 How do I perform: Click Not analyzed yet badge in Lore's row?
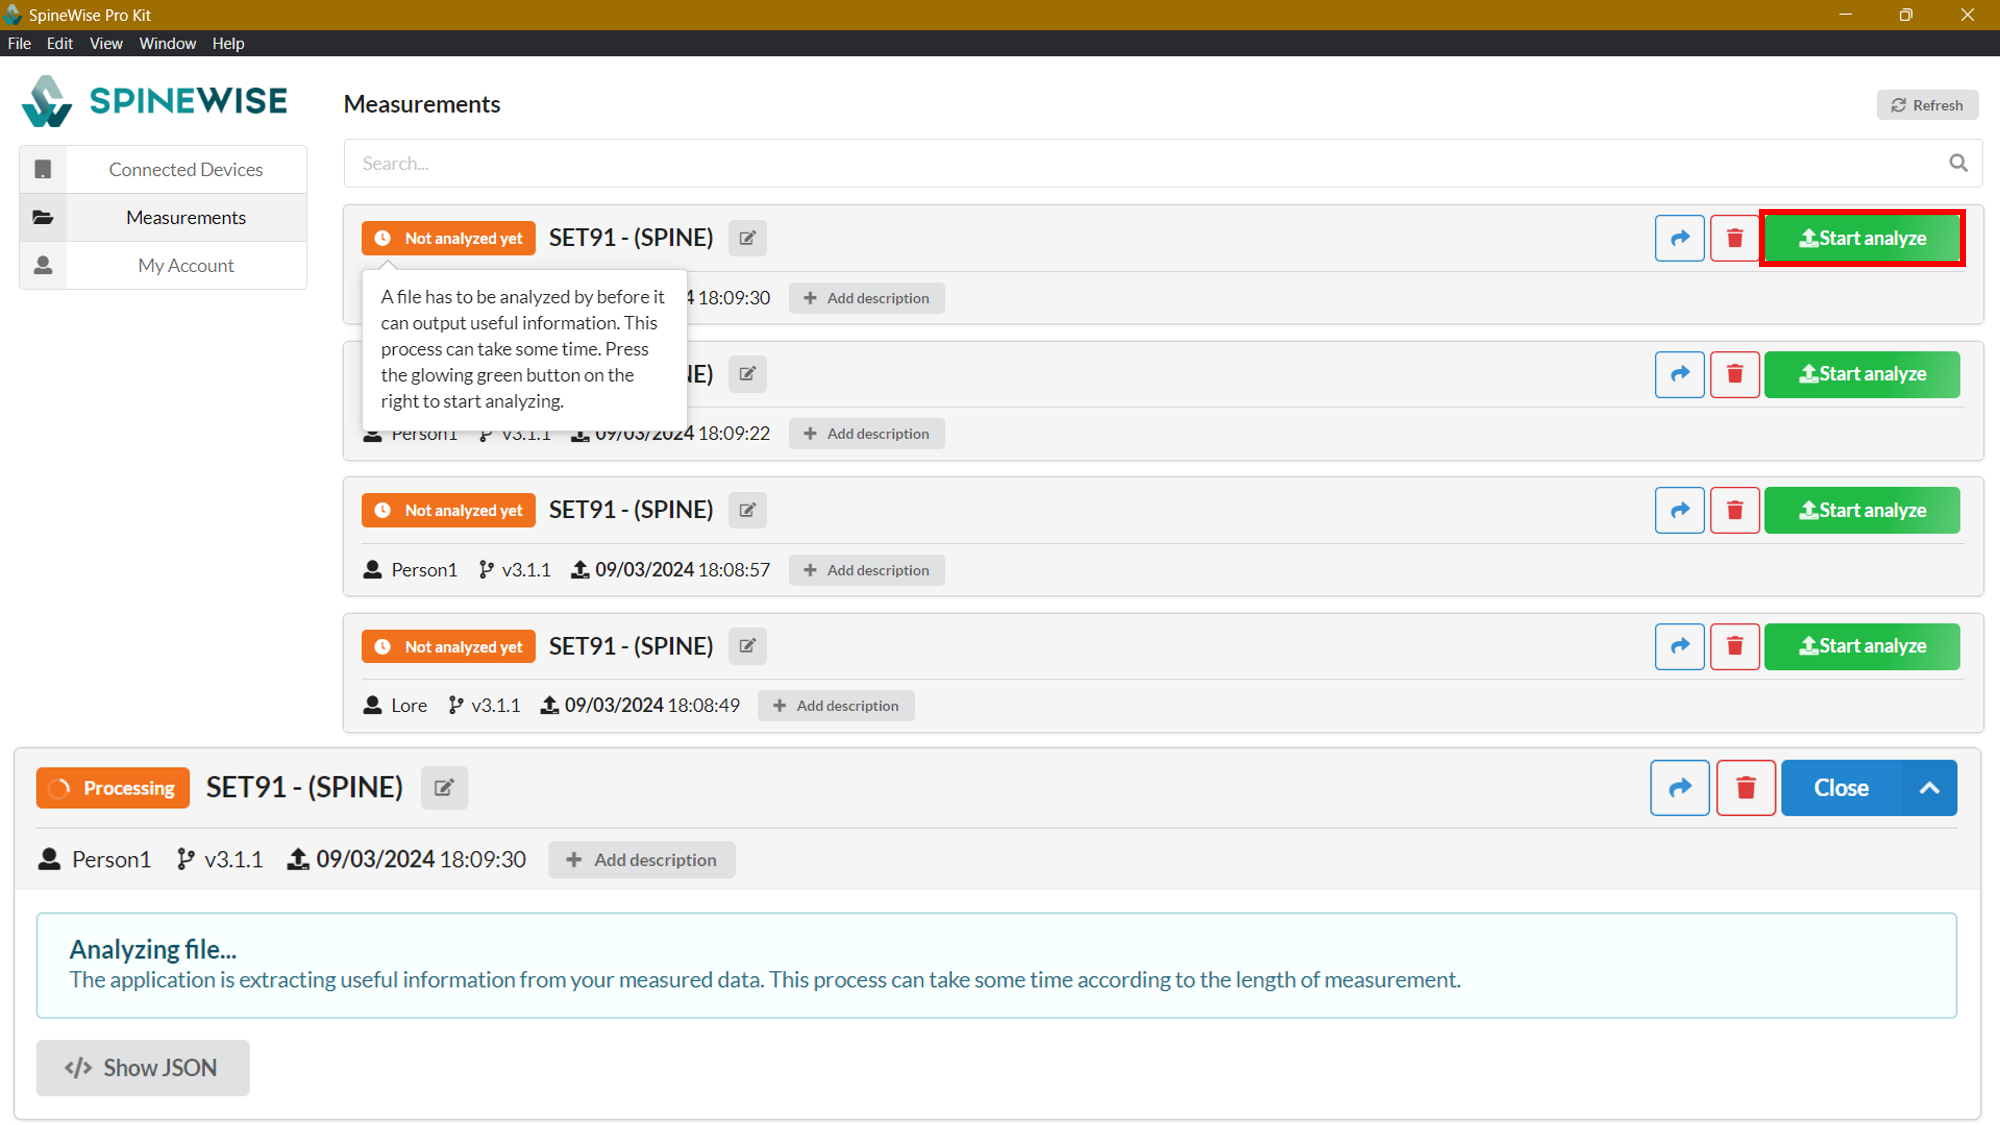click(x=449, y=646)
